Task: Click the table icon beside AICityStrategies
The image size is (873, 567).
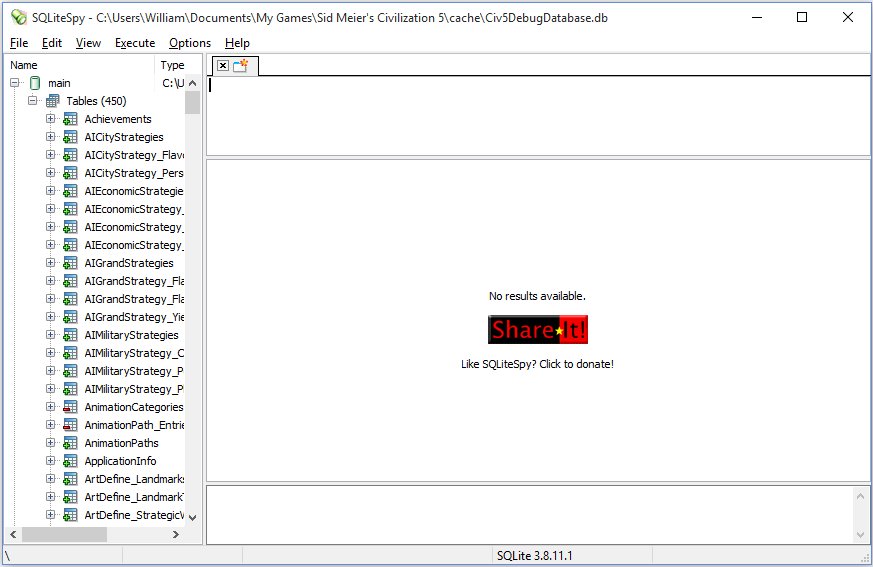Action: click(70, 137)
